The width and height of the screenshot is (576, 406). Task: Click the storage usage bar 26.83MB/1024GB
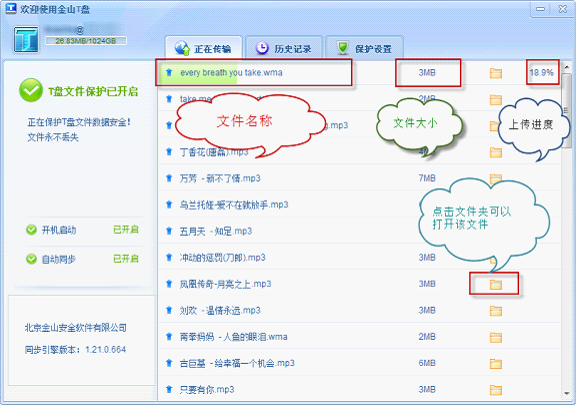(86, 41)
